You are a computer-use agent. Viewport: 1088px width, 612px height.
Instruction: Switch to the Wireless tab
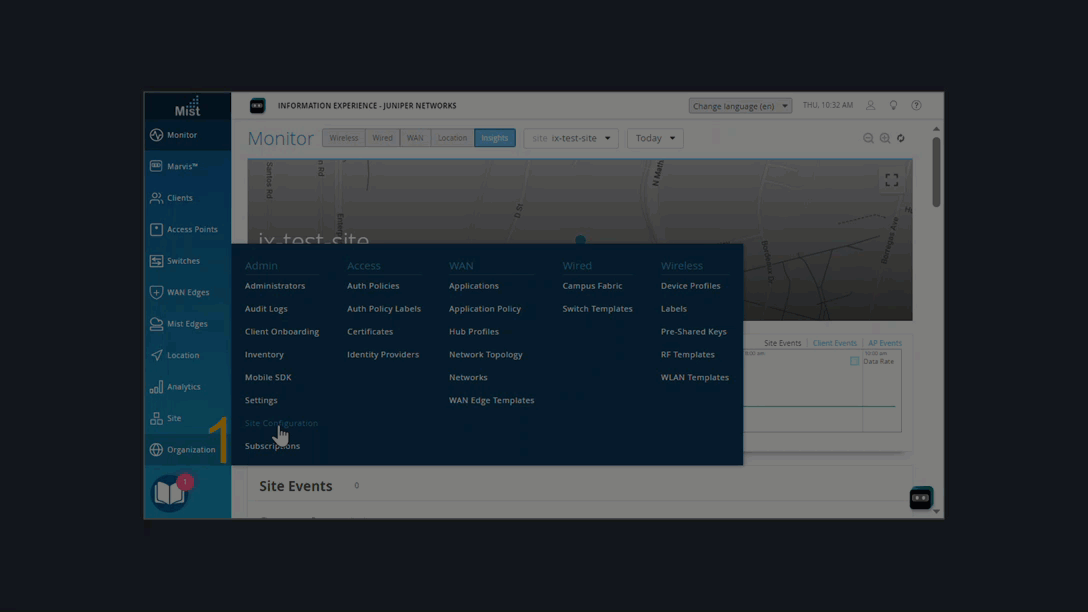[x=343, y=138]
